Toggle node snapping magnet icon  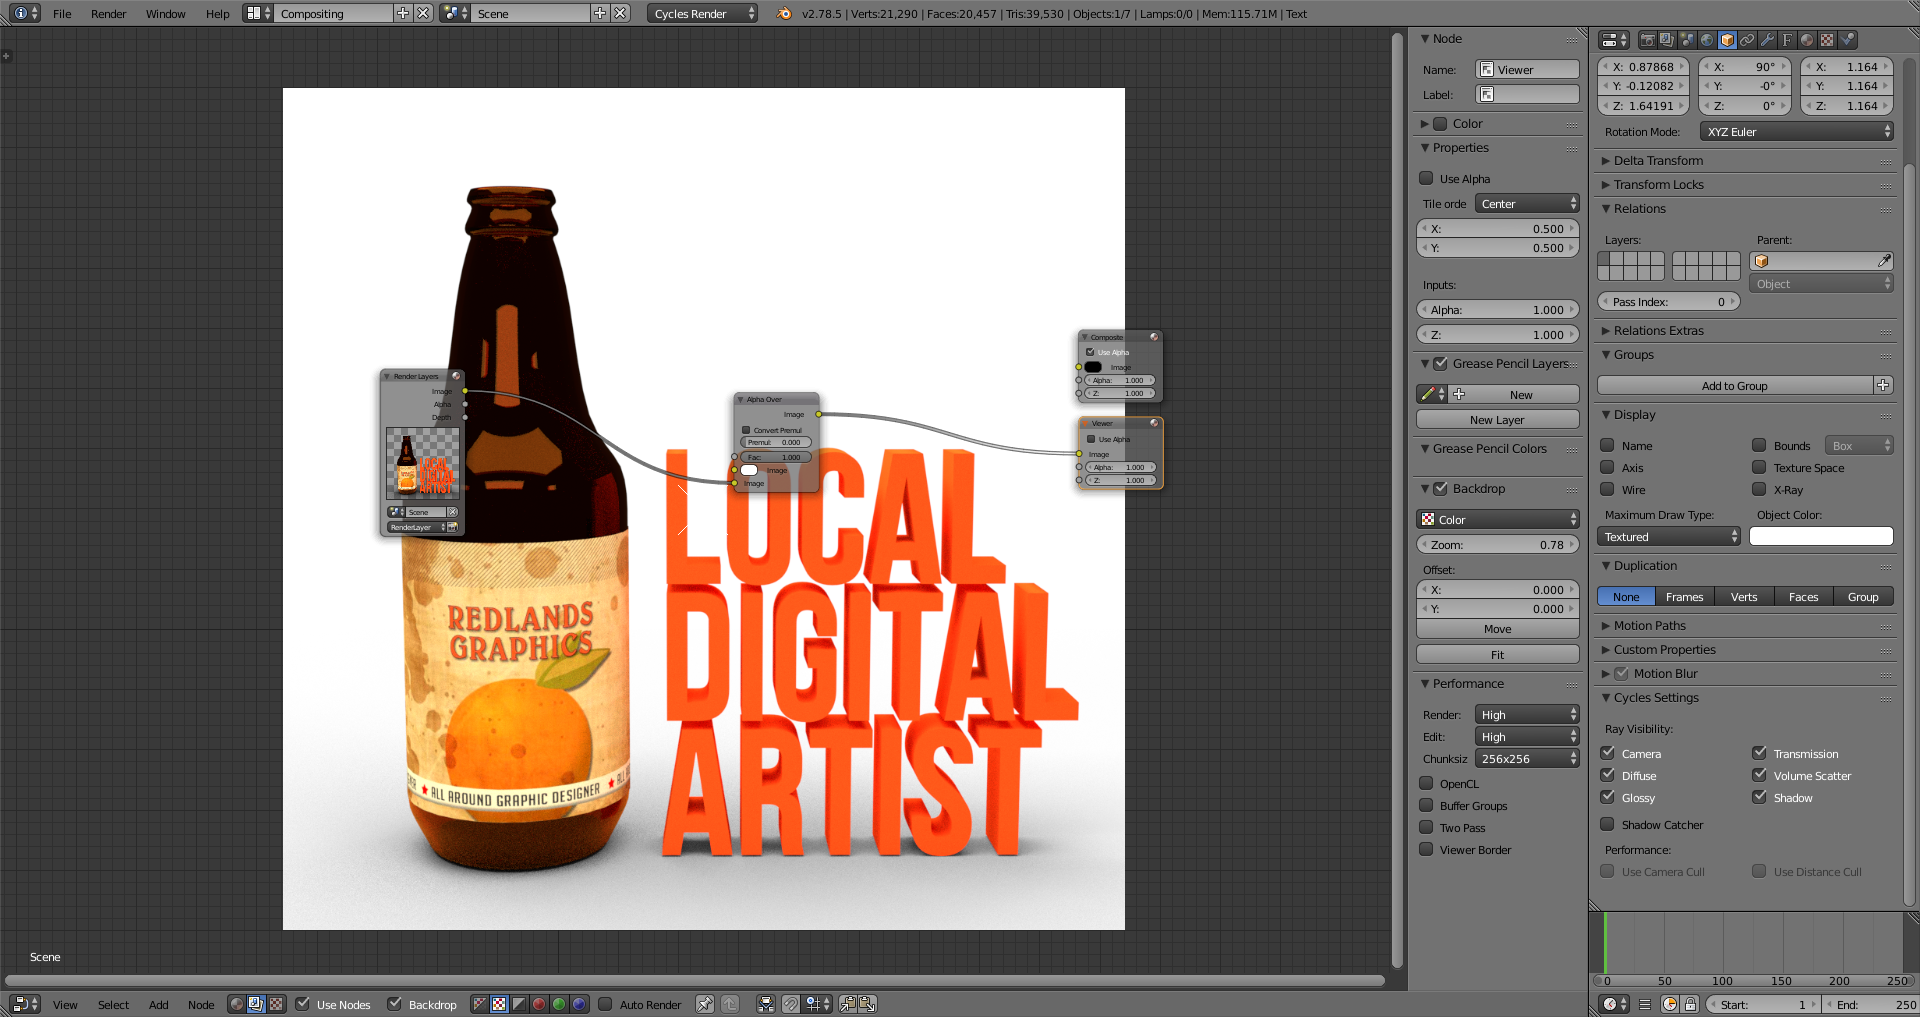(x=791, y=1004)
